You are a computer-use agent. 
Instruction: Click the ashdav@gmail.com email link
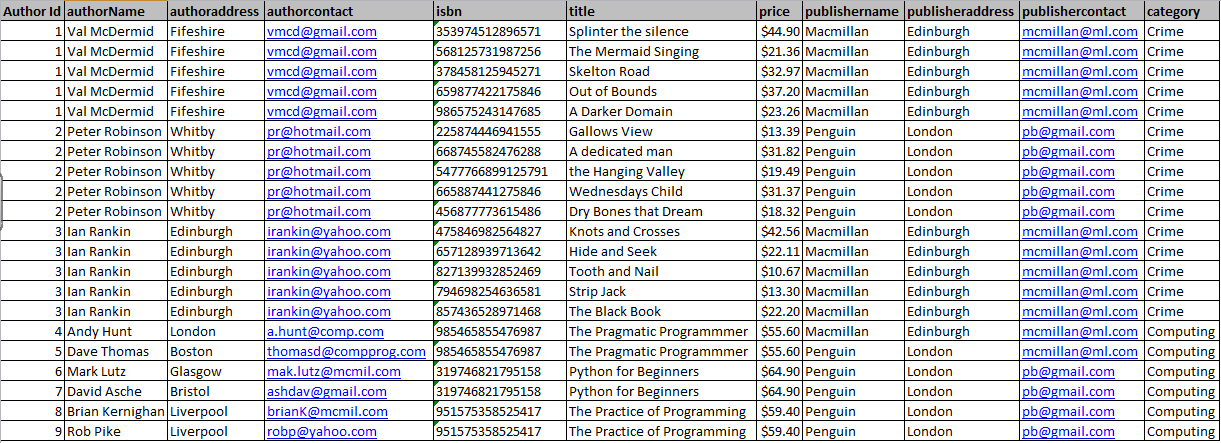pos(327,391)
